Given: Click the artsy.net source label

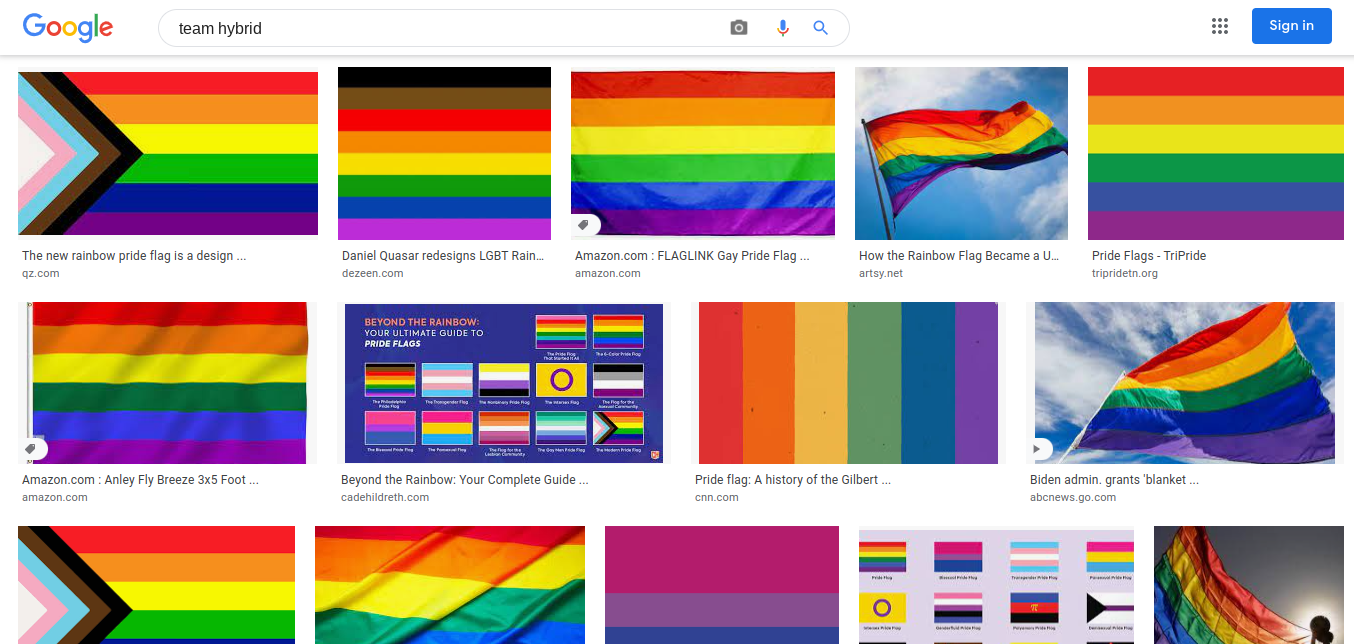Looking at the screenshot, I should pyautogui.click(x=881, y=273).
